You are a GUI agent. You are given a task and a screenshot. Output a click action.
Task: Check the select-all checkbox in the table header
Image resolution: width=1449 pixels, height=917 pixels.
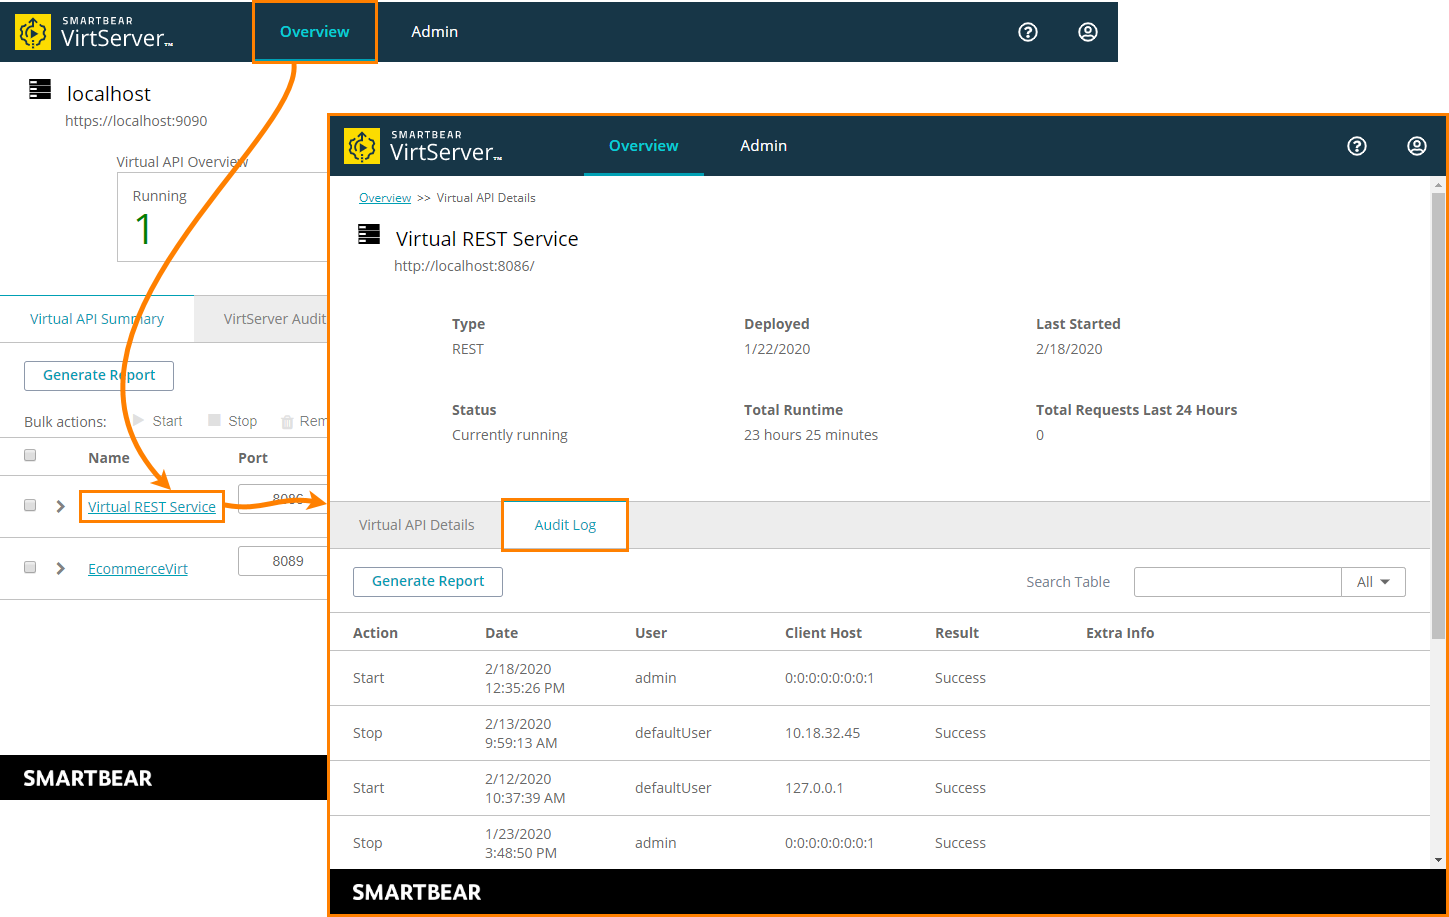(x=30, y=455)
